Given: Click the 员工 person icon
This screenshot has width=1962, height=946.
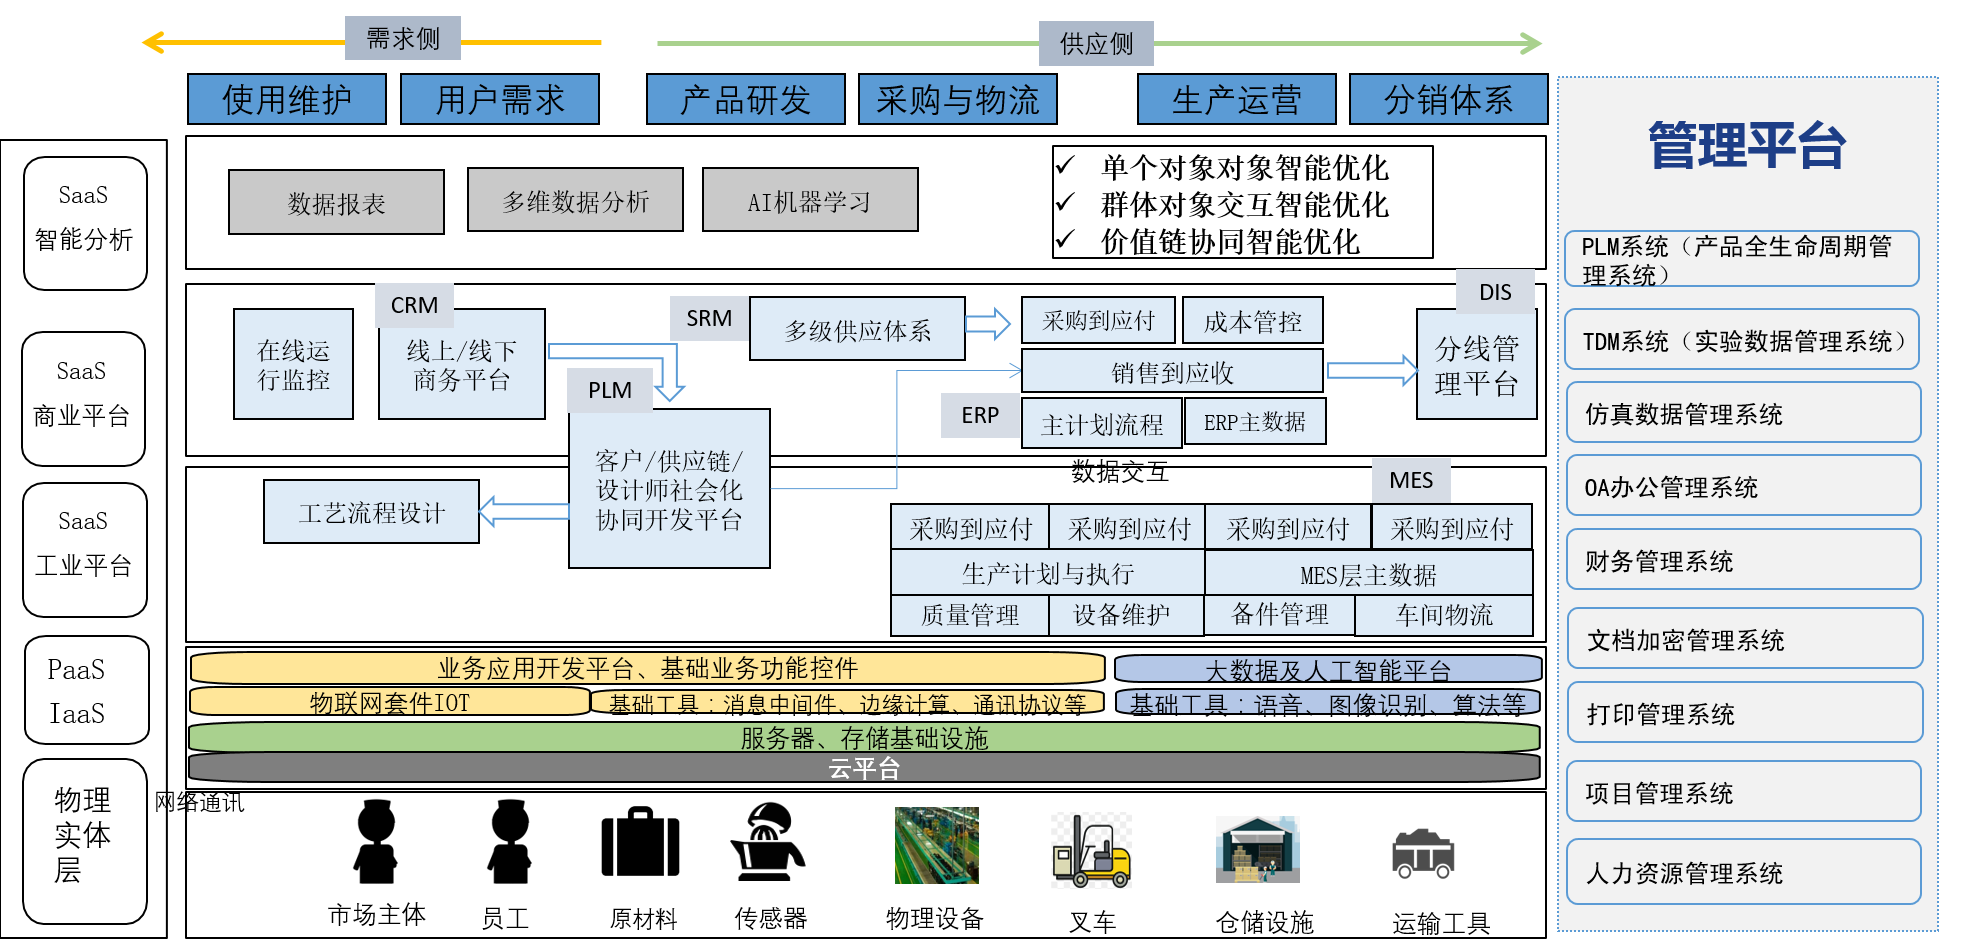Looking at the screenshot, I should point(510,841).
